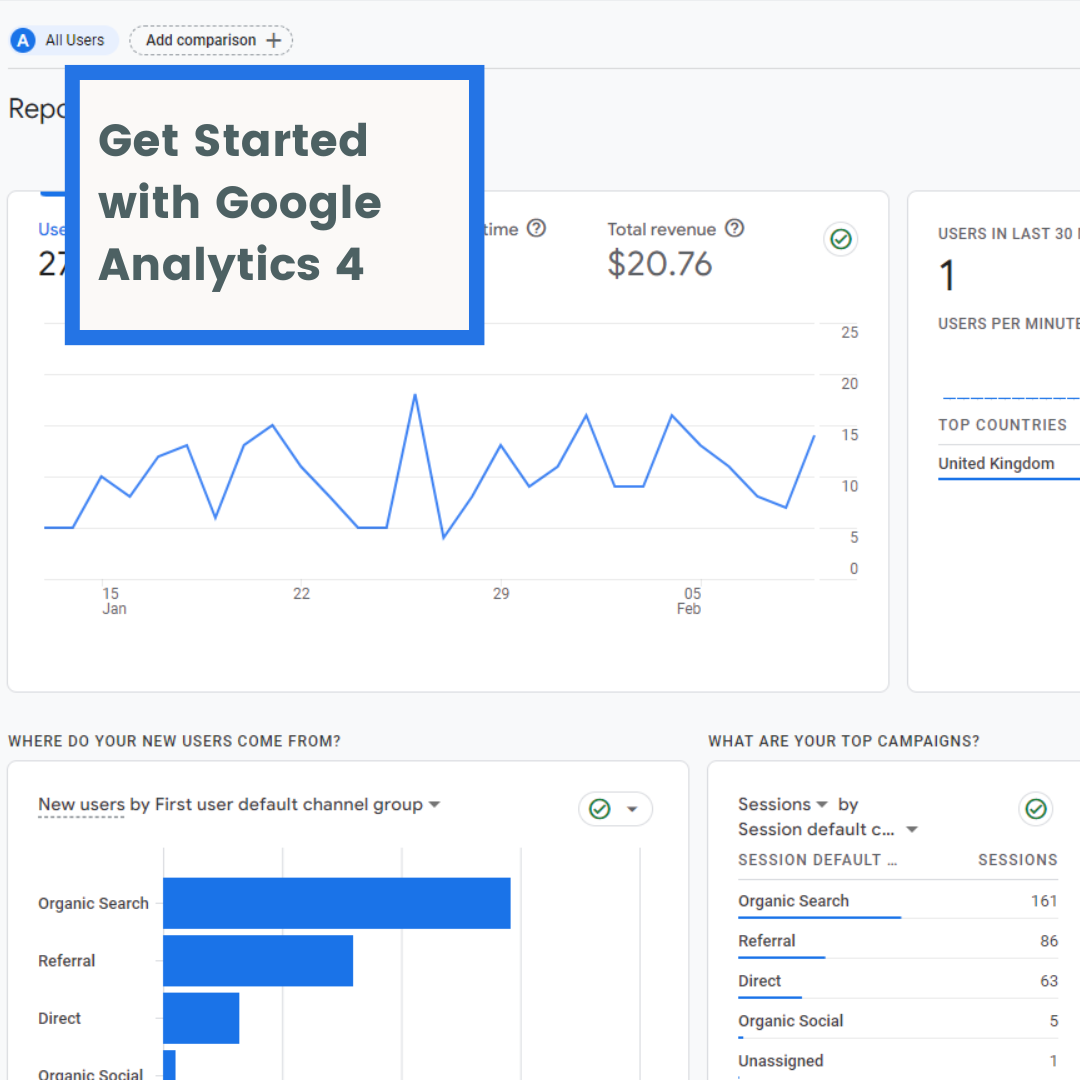Click TOP COUNTRIES heading
This screenshot has width=1080, height=1080.
pyautogui.click(x=1002, y=425)
